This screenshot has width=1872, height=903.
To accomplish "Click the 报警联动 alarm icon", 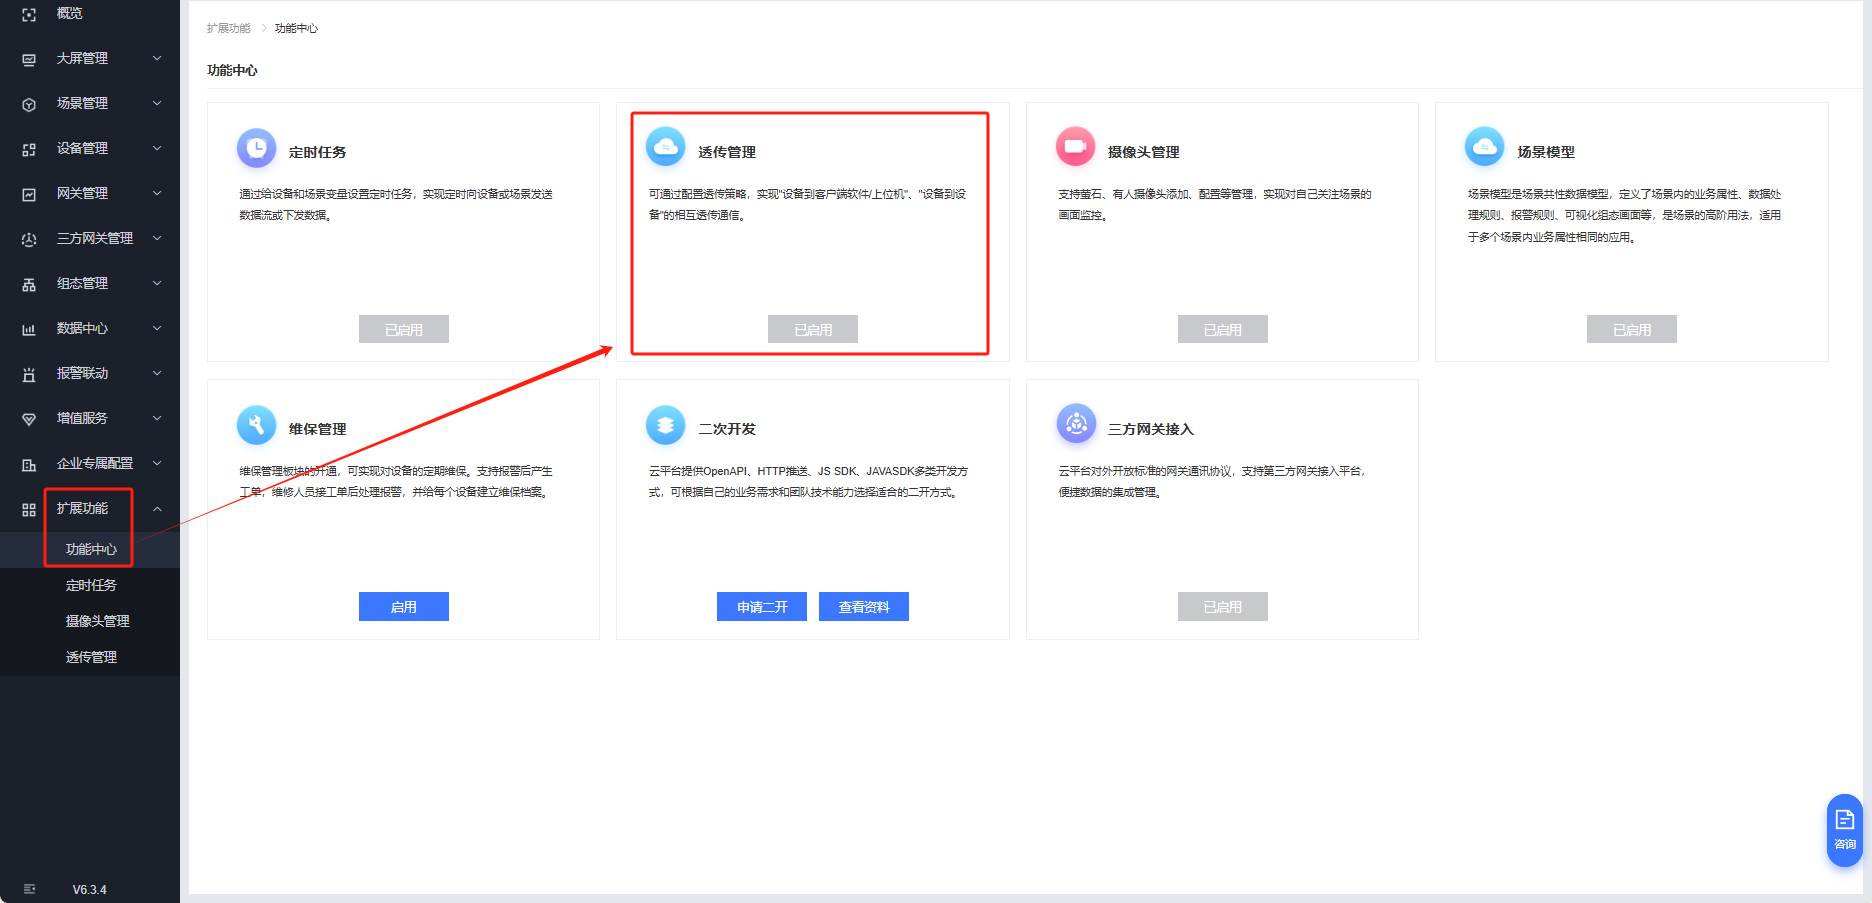I will coord(29,375).
